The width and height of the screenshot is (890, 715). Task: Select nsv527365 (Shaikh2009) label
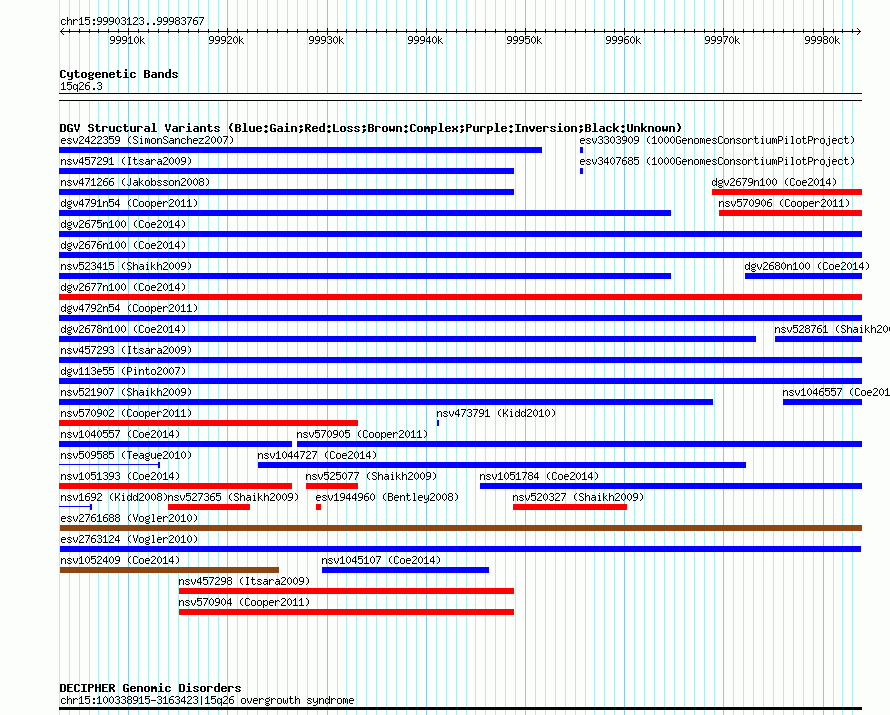[233, 497]
